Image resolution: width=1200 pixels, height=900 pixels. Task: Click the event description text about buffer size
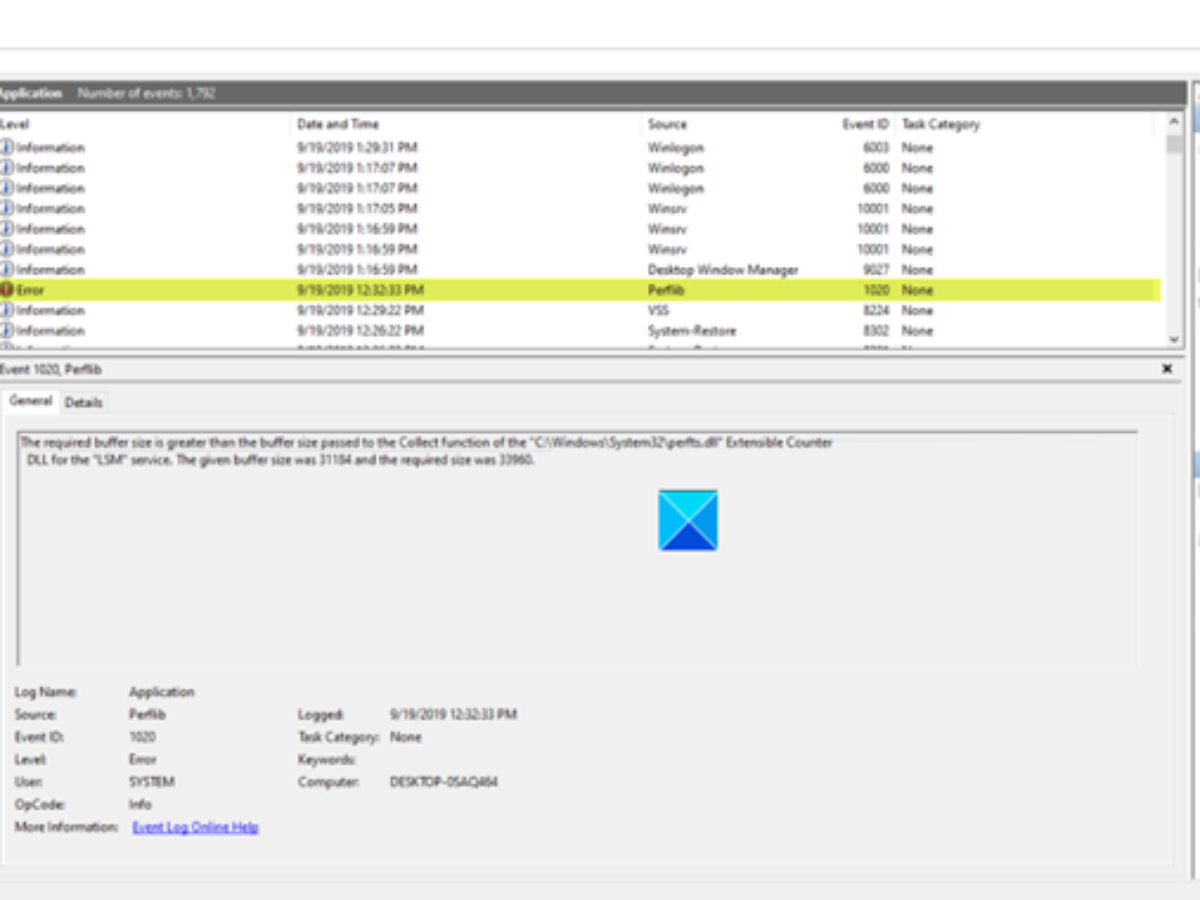[x=427, y=451]
